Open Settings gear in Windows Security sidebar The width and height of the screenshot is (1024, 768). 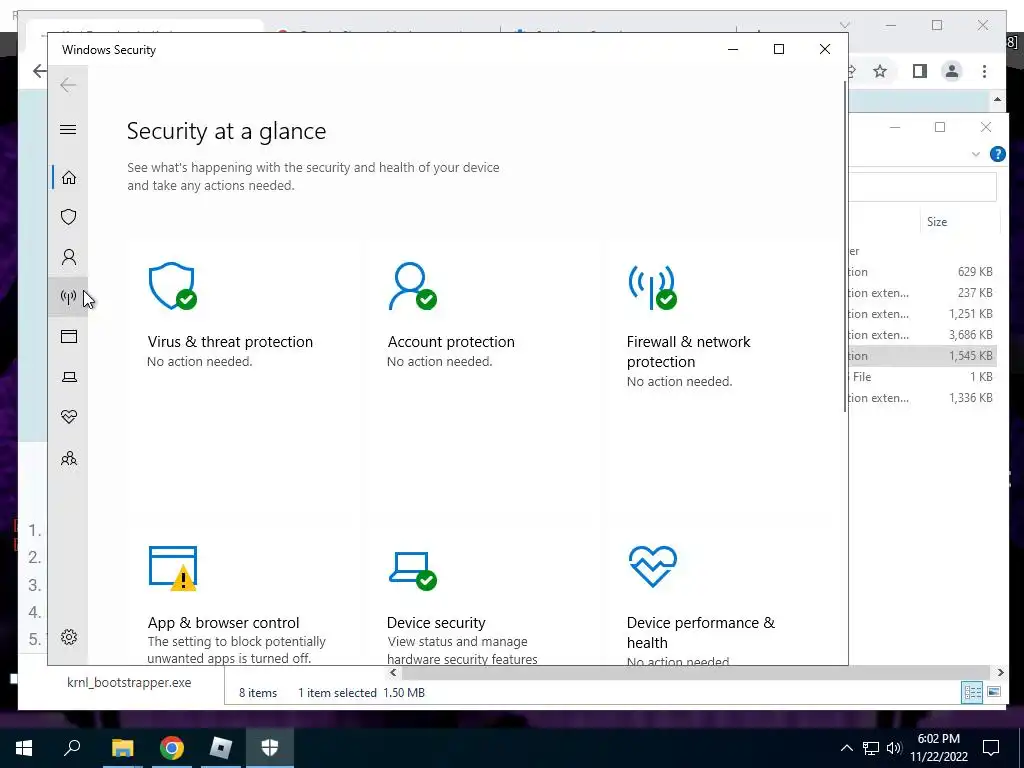pos(69,637)
